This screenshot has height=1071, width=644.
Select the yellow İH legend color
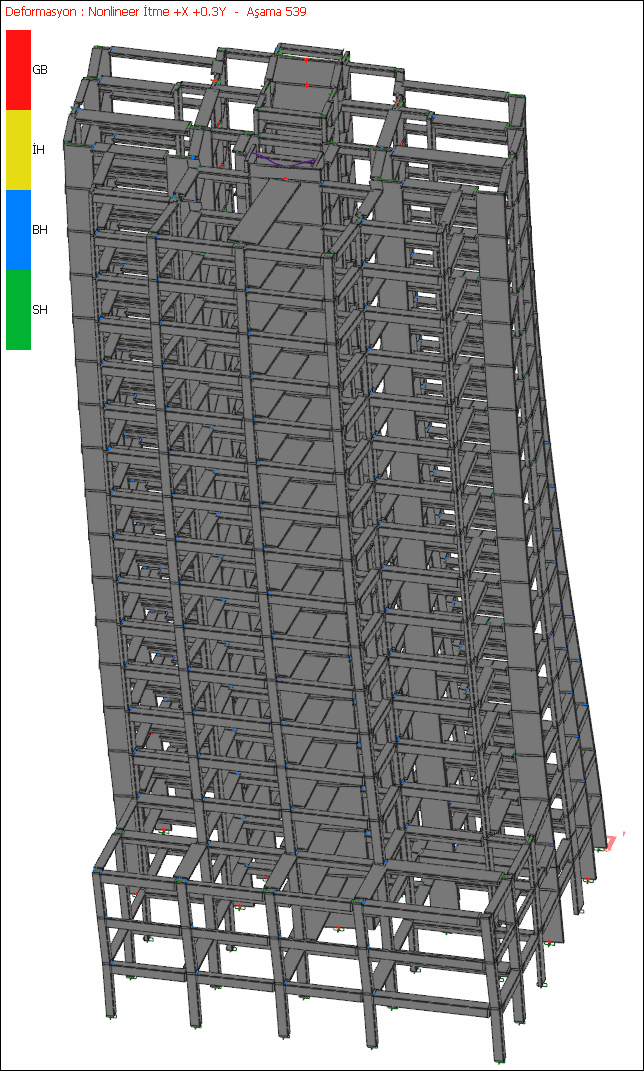(18, 150)
